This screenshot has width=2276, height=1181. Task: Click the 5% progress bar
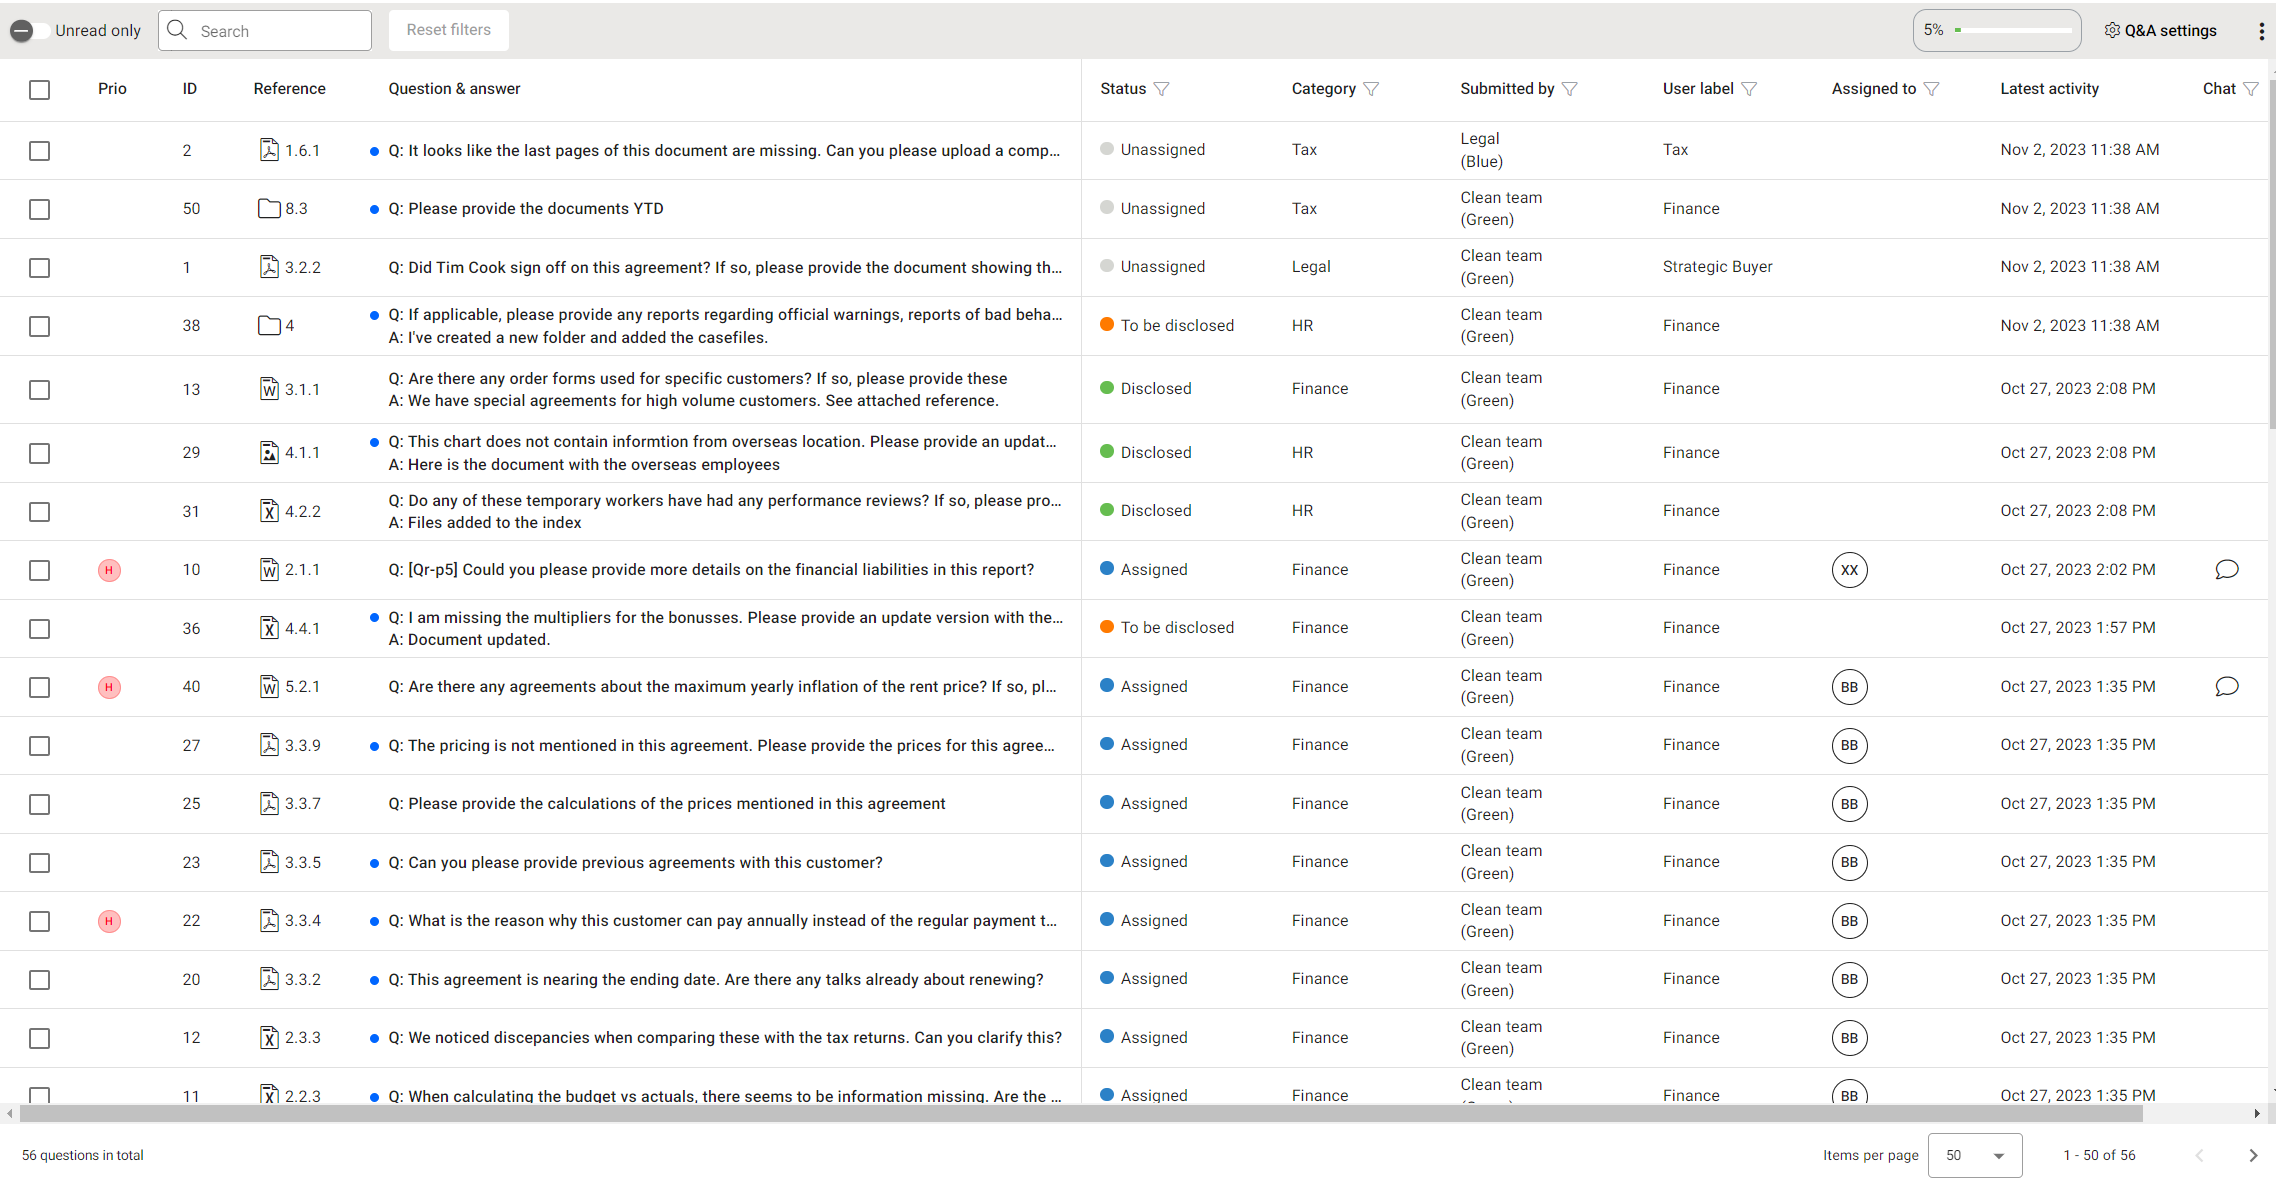(1997, 31)
